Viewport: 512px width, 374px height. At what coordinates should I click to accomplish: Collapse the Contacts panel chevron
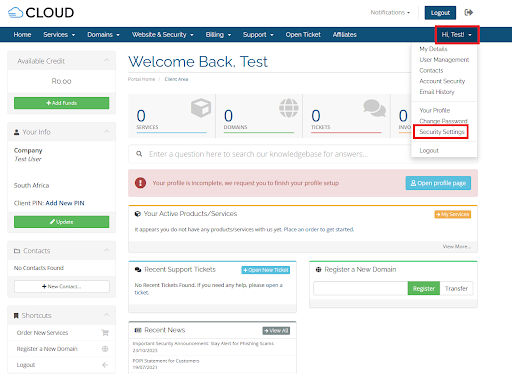click(x=106, y=250)
